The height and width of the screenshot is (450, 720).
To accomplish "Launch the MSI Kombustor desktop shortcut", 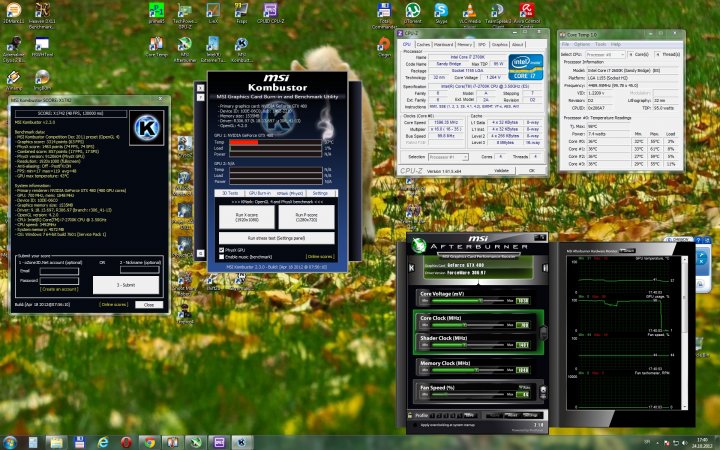I will click(242, 50).
